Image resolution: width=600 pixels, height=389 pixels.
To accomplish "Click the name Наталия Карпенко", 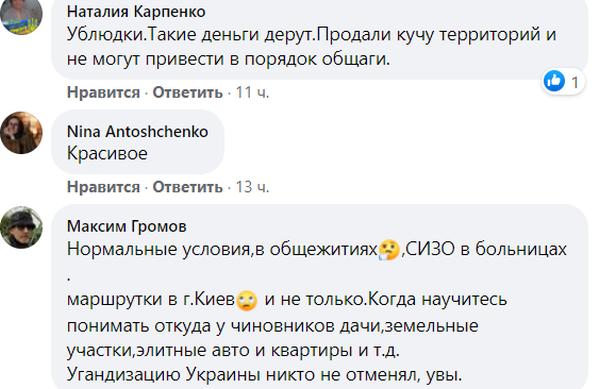I will tap(136, 11).
